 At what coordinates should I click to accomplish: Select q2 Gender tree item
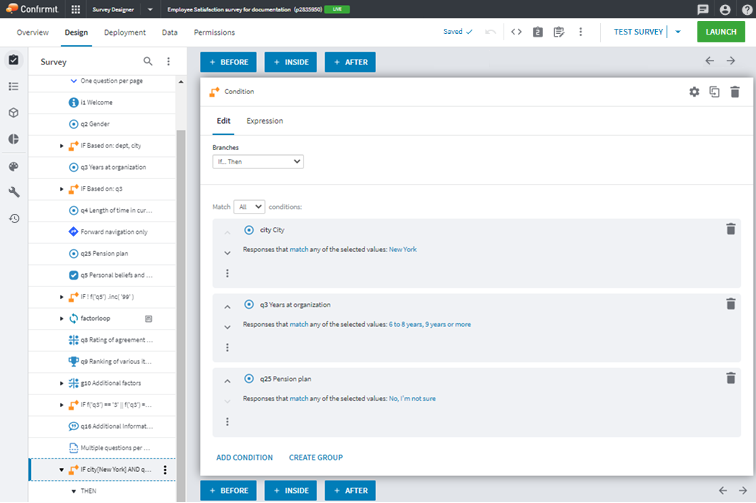102,124
